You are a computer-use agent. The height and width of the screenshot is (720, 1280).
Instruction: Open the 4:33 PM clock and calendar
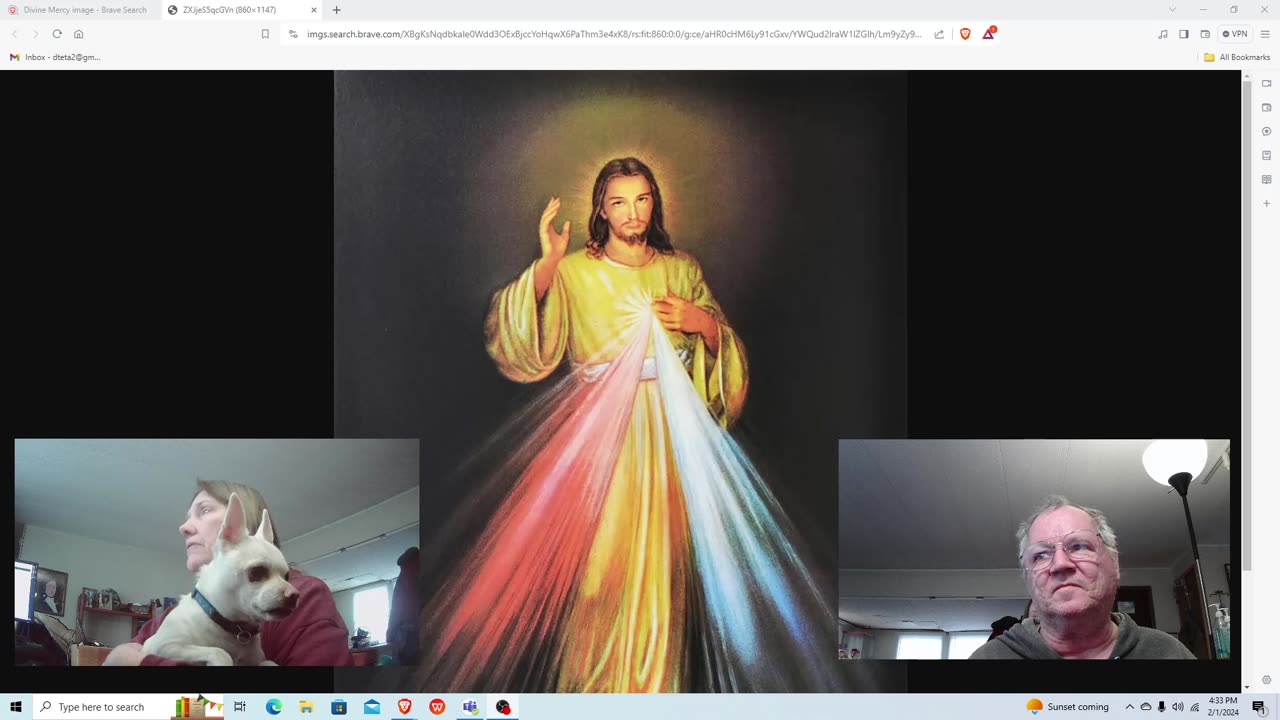(1224, 707)
